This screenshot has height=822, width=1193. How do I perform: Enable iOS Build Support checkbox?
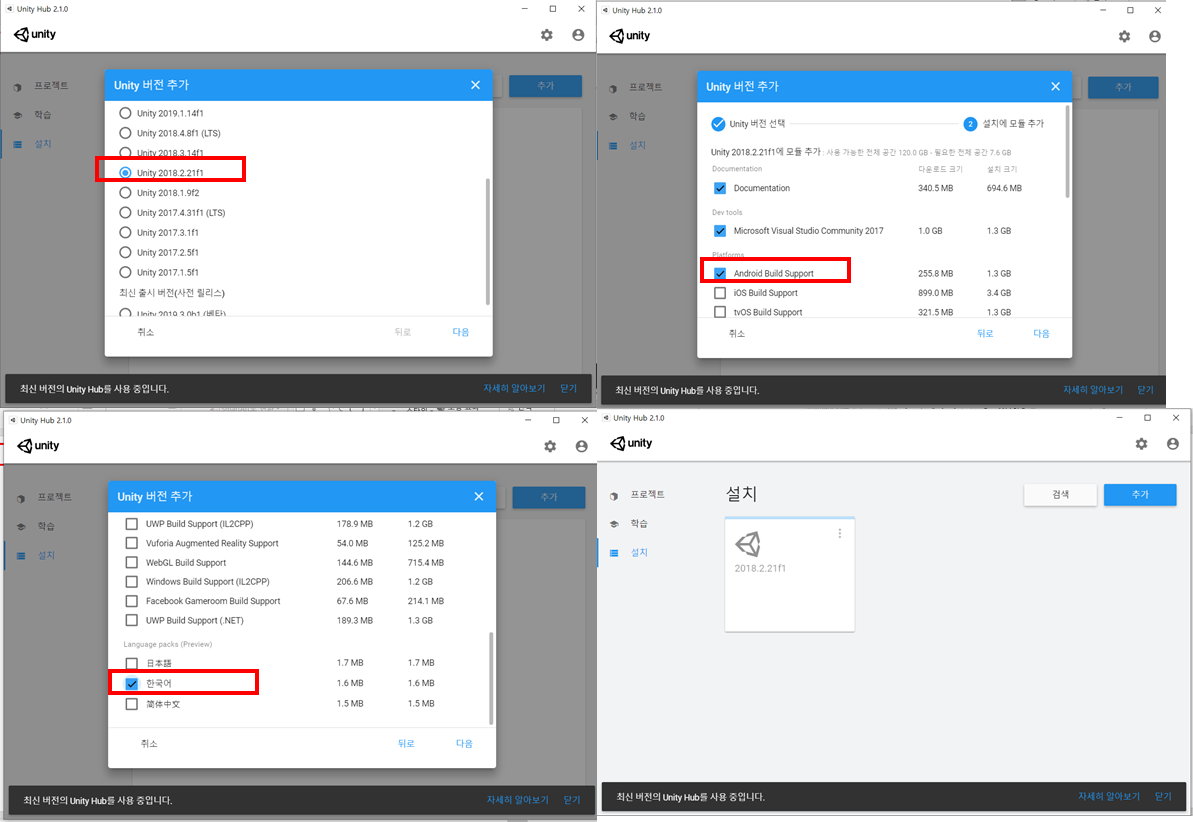[720, 293]
